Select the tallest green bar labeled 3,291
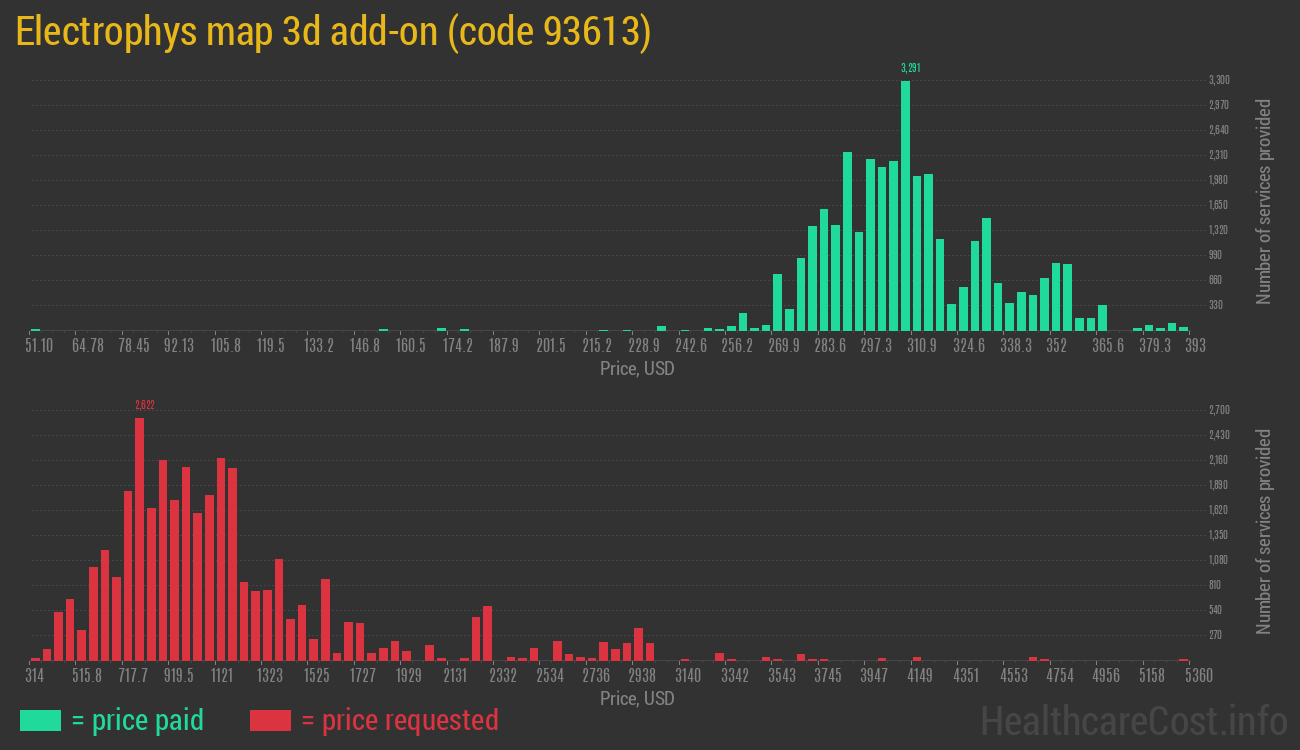Viewport: 1300px width, 750px height. tap(905, 205)
